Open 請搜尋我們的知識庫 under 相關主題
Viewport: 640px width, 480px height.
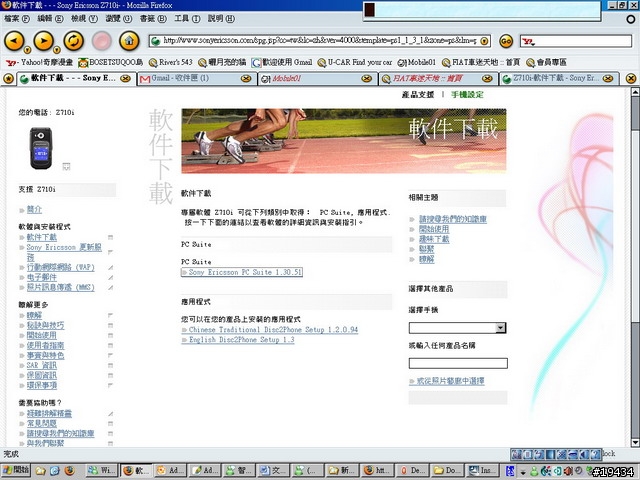click(x=453, y=219)
